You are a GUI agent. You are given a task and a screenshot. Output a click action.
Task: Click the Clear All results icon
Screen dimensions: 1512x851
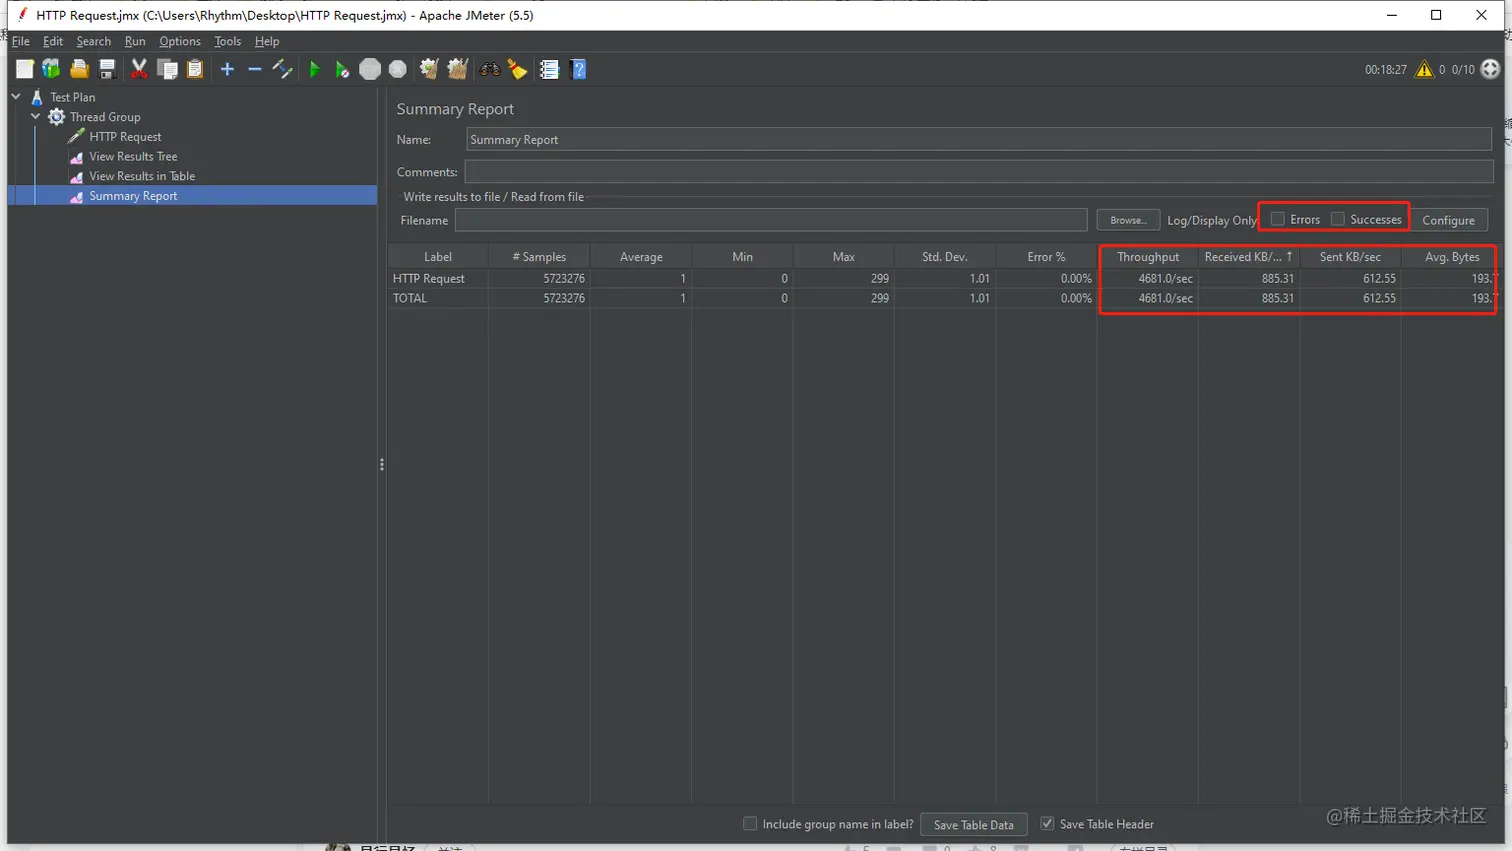457,69
